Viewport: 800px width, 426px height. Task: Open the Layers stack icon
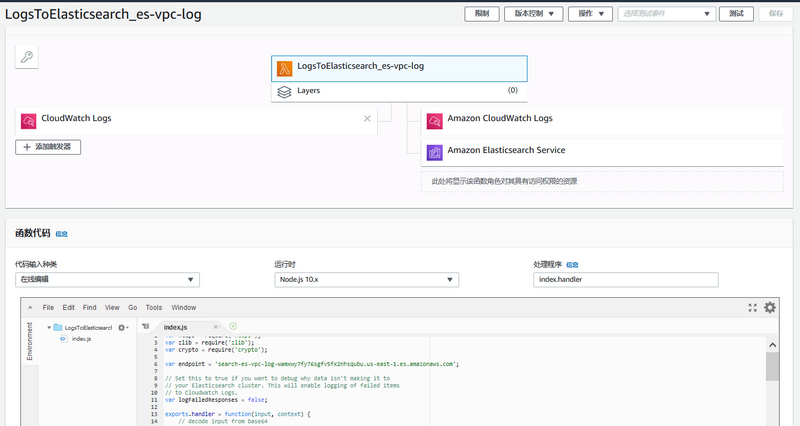click(x=284, y=92)
